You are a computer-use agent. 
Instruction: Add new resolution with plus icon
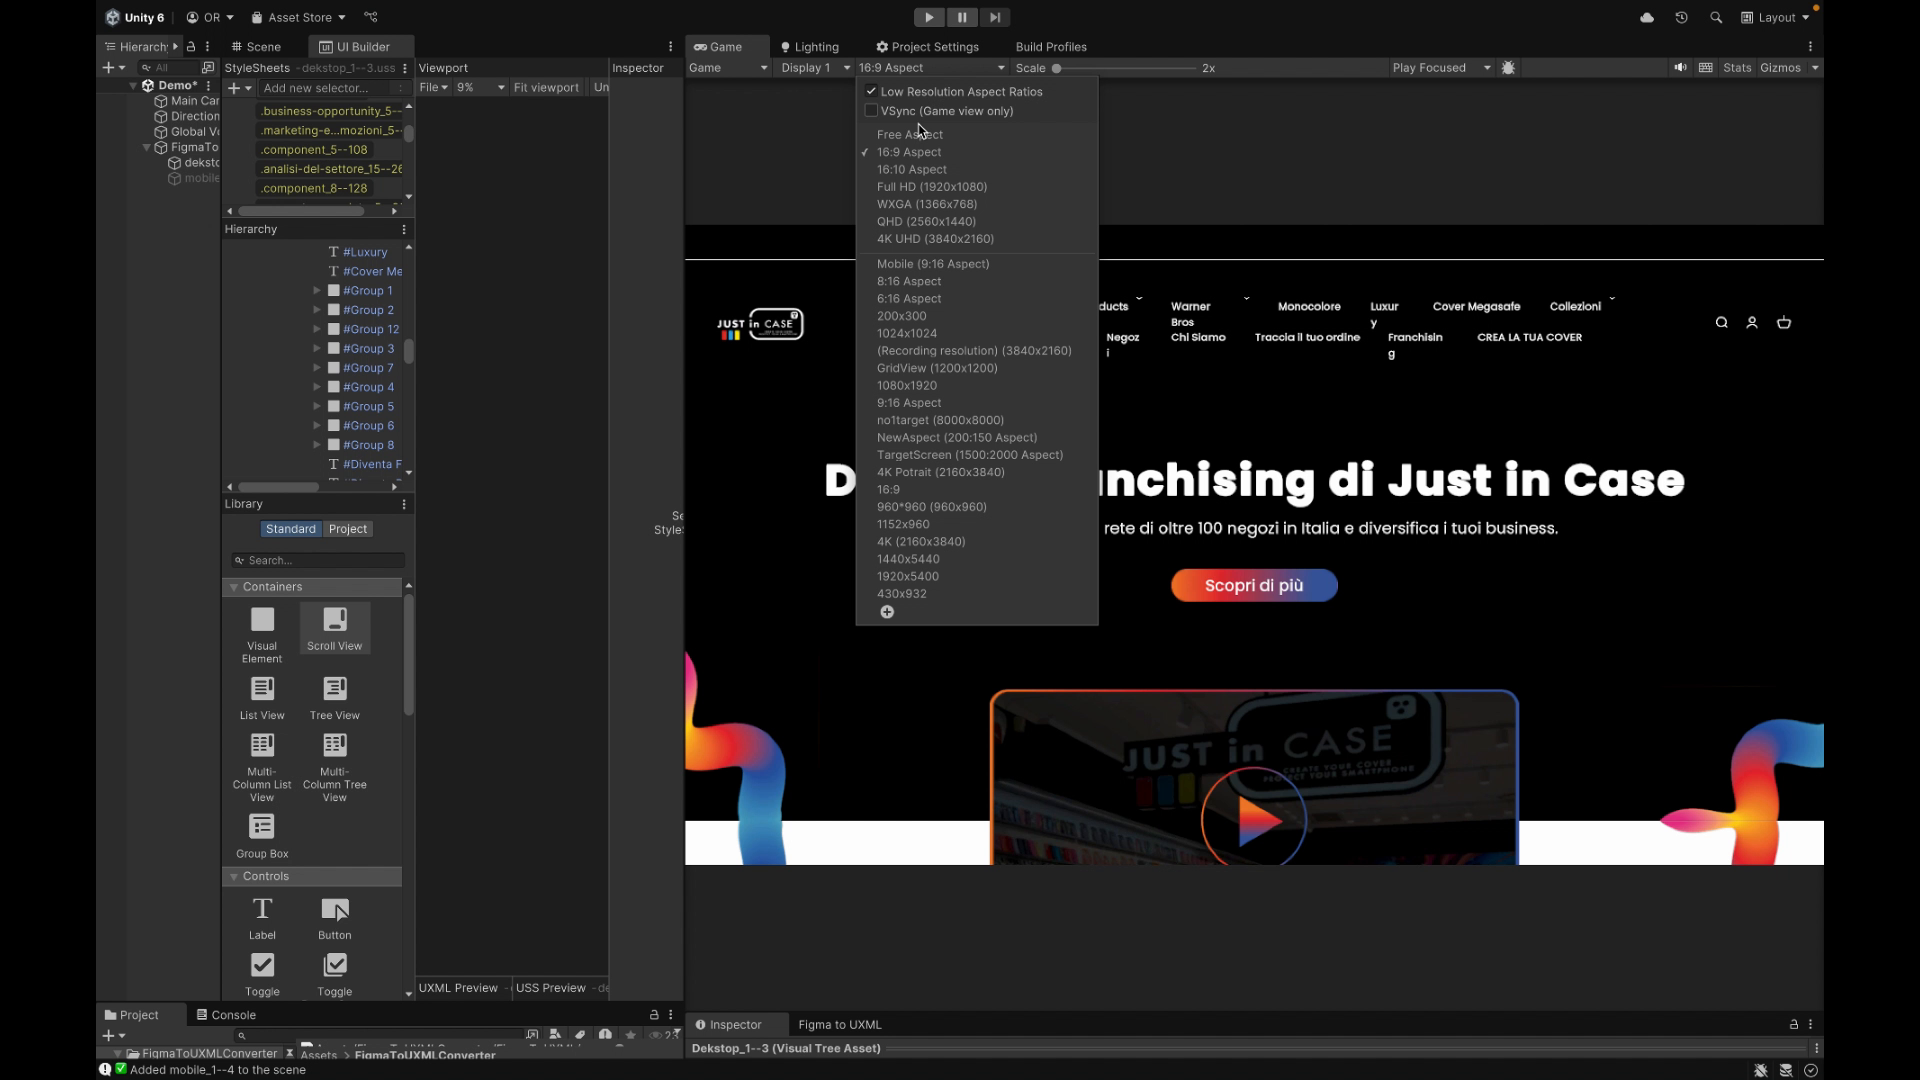pos(887,612)
